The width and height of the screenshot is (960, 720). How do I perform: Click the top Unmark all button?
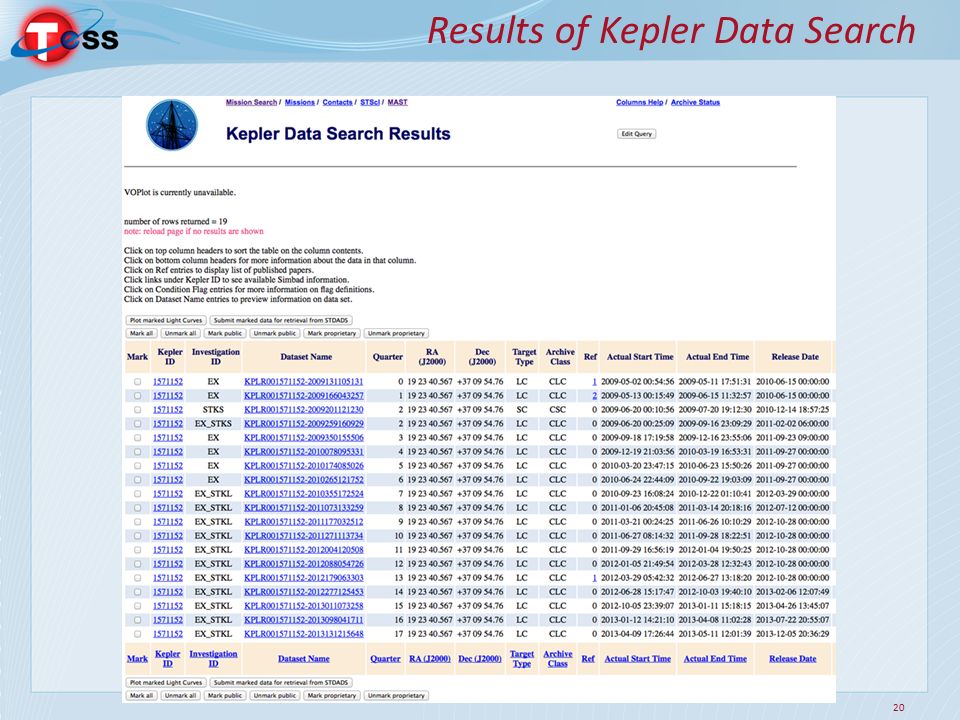tap(181, 333)
